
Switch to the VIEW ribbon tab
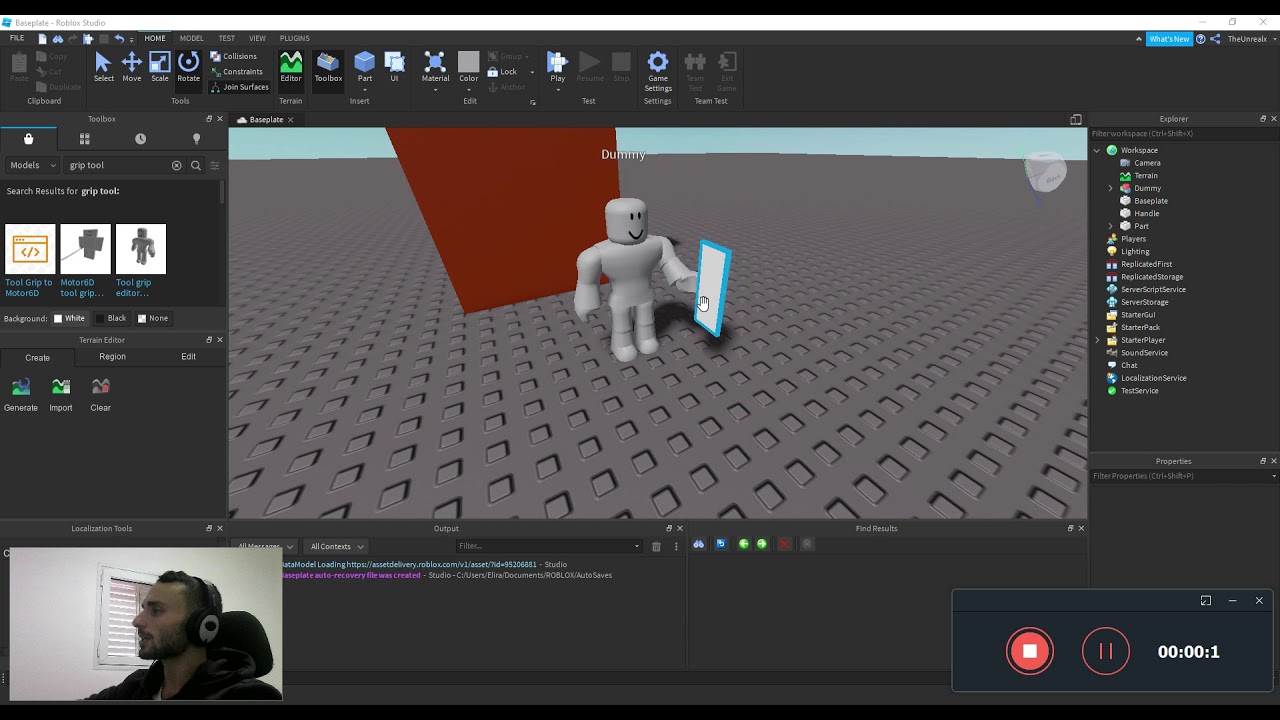pyautogui.click(x=257, y=38)
